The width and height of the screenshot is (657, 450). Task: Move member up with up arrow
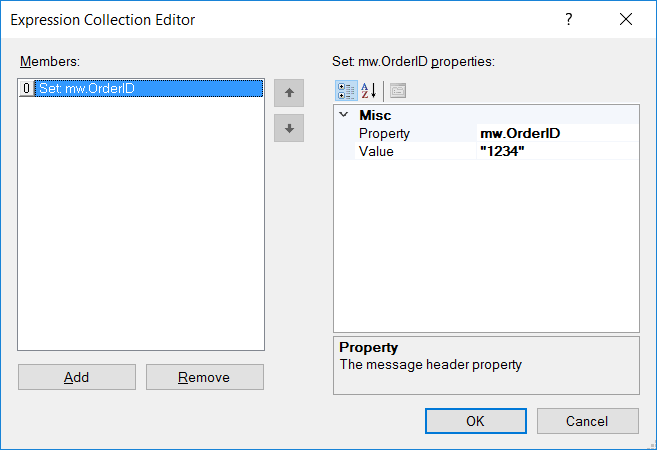tap(289, 93)
